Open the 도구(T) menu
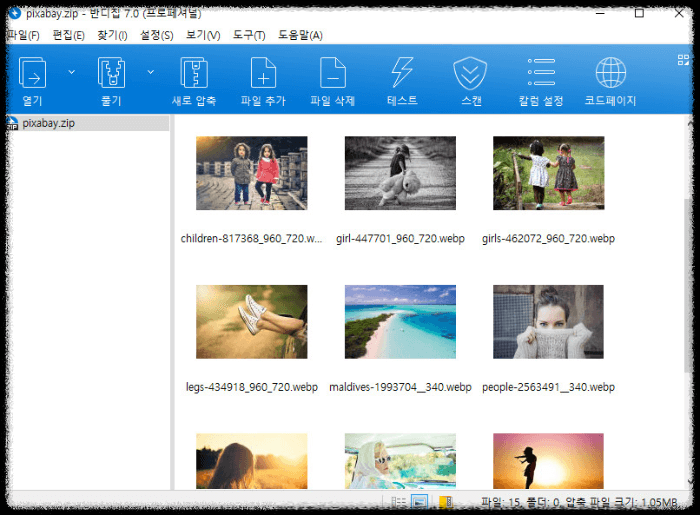Image resolution: width=700 pixels, height=515 pixels. [x=249, y=35]
